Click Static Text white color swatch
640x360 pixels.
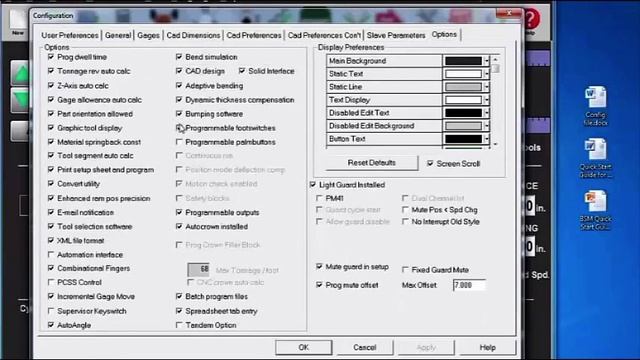pos(463,74)
